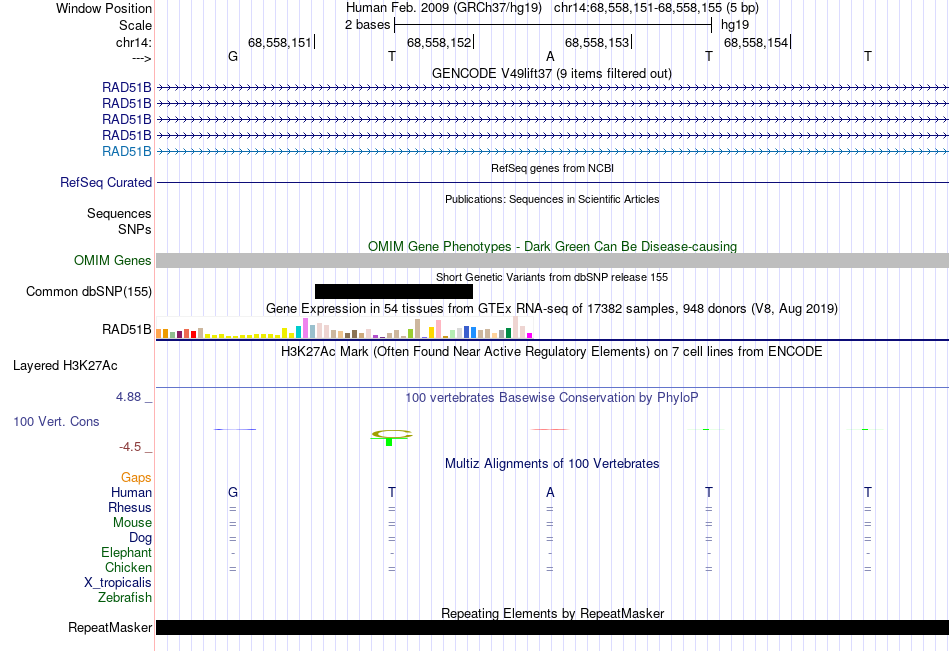
Task: Click the chr14: ruler label
Action: 134,42
